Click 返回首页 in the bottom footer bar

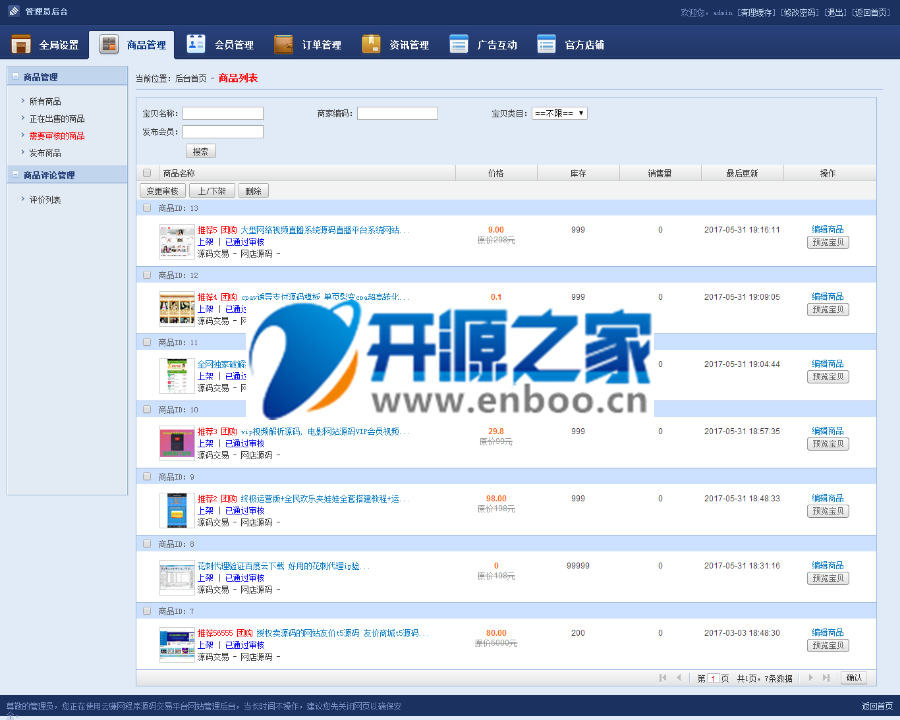pyautogui.click(x=877, y=706)
